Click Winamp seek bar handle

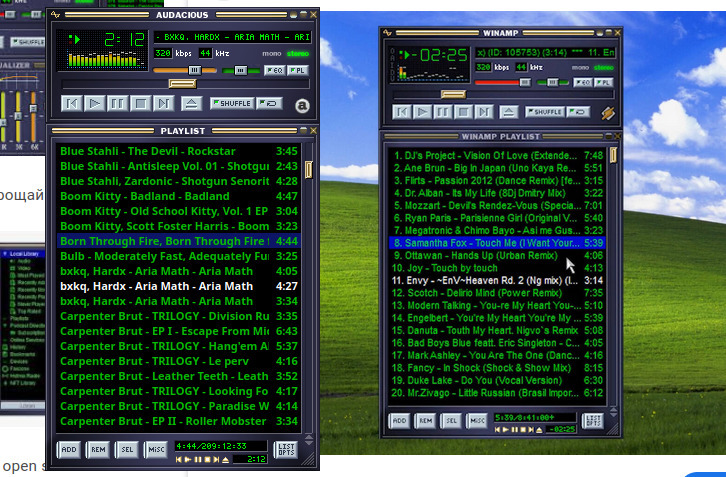click(453, 94)
